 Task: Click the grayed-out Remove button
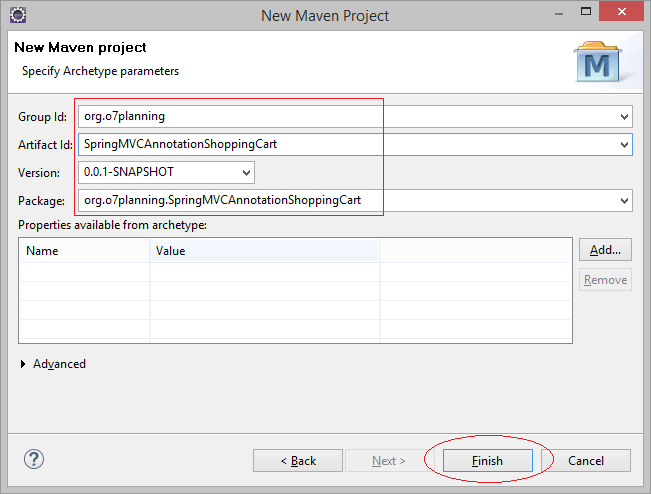605,280
